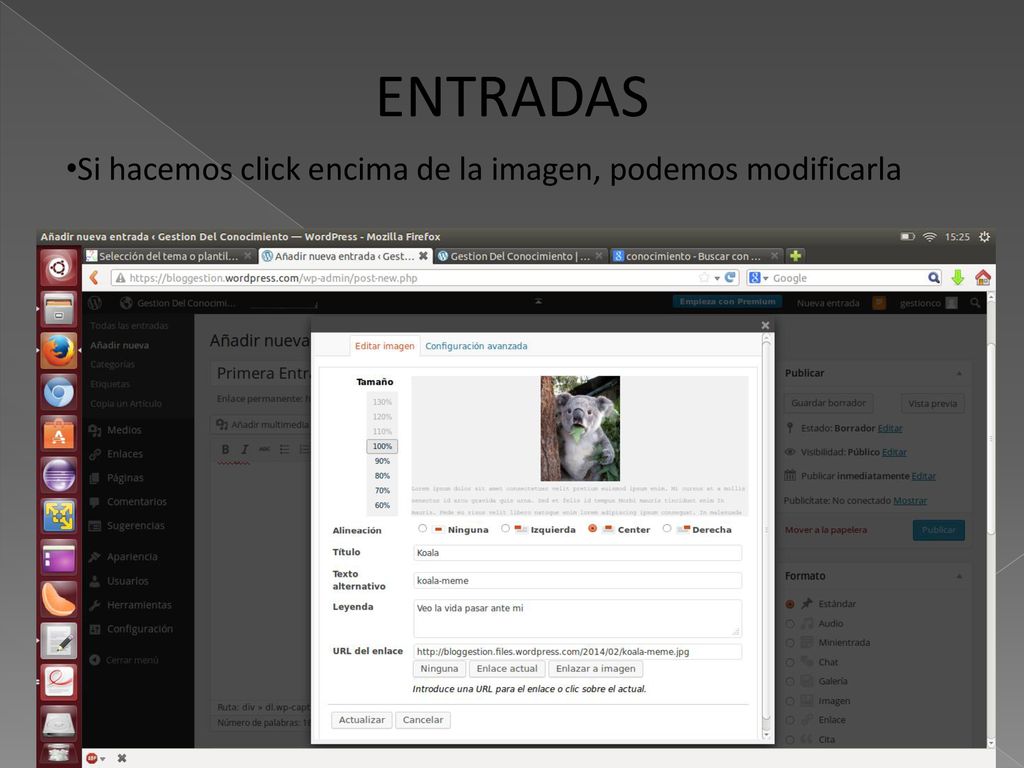Click the Bold formatting icon in editor
1024x768 pixels.
pos(225,449)
